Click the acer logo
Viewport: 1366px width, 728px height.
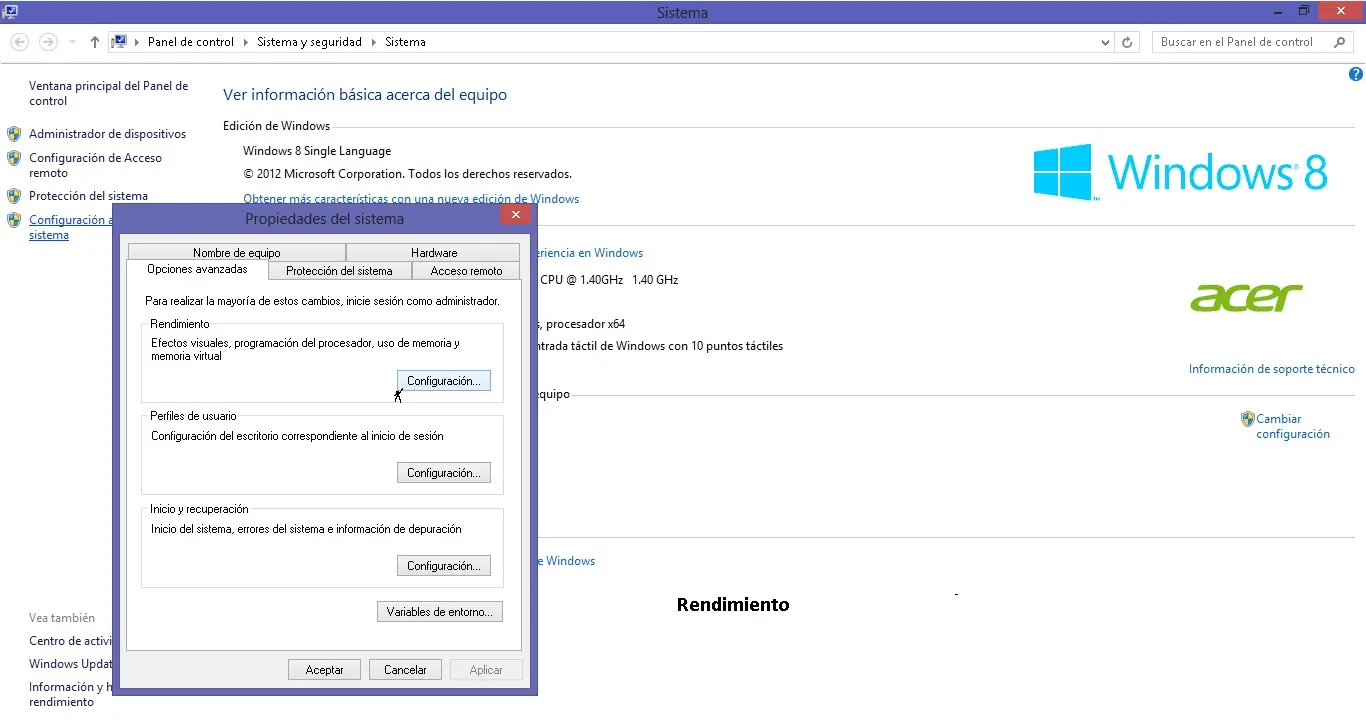[1246, 297]
